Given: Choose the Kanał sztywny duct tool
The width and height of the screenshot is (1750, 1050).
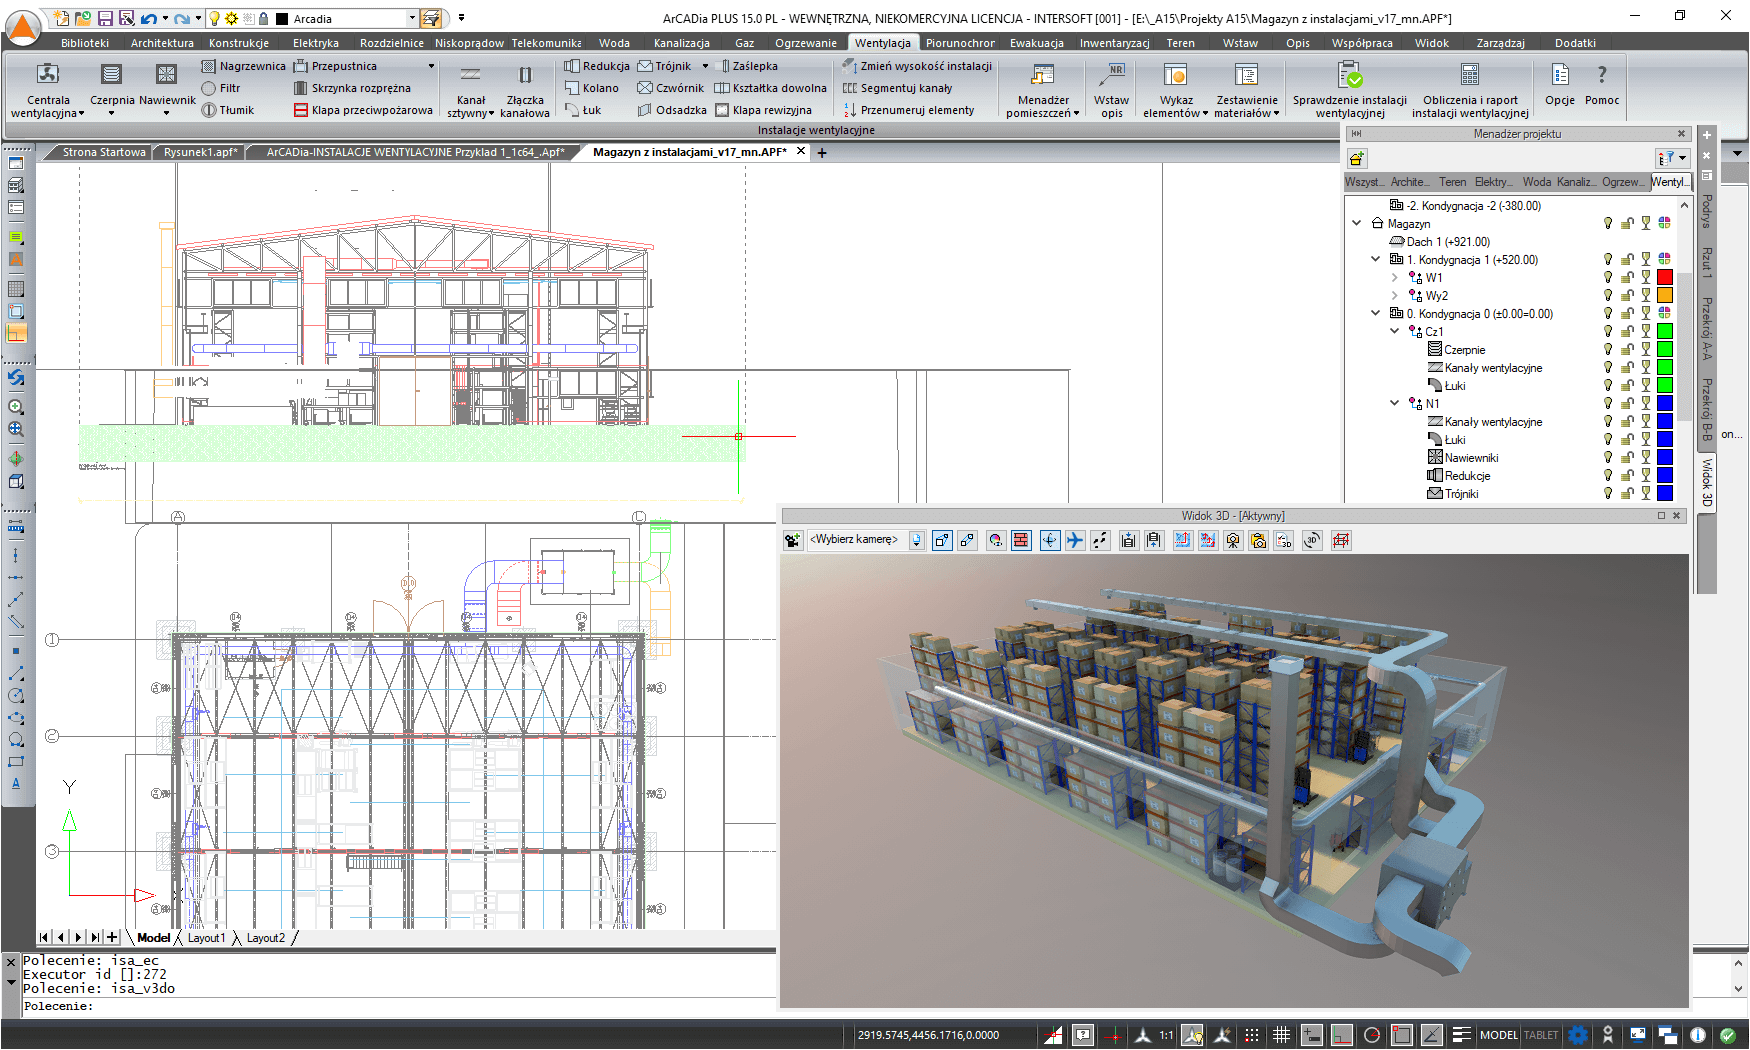Looking at the screenshot, I should click(x=470, y=90).
